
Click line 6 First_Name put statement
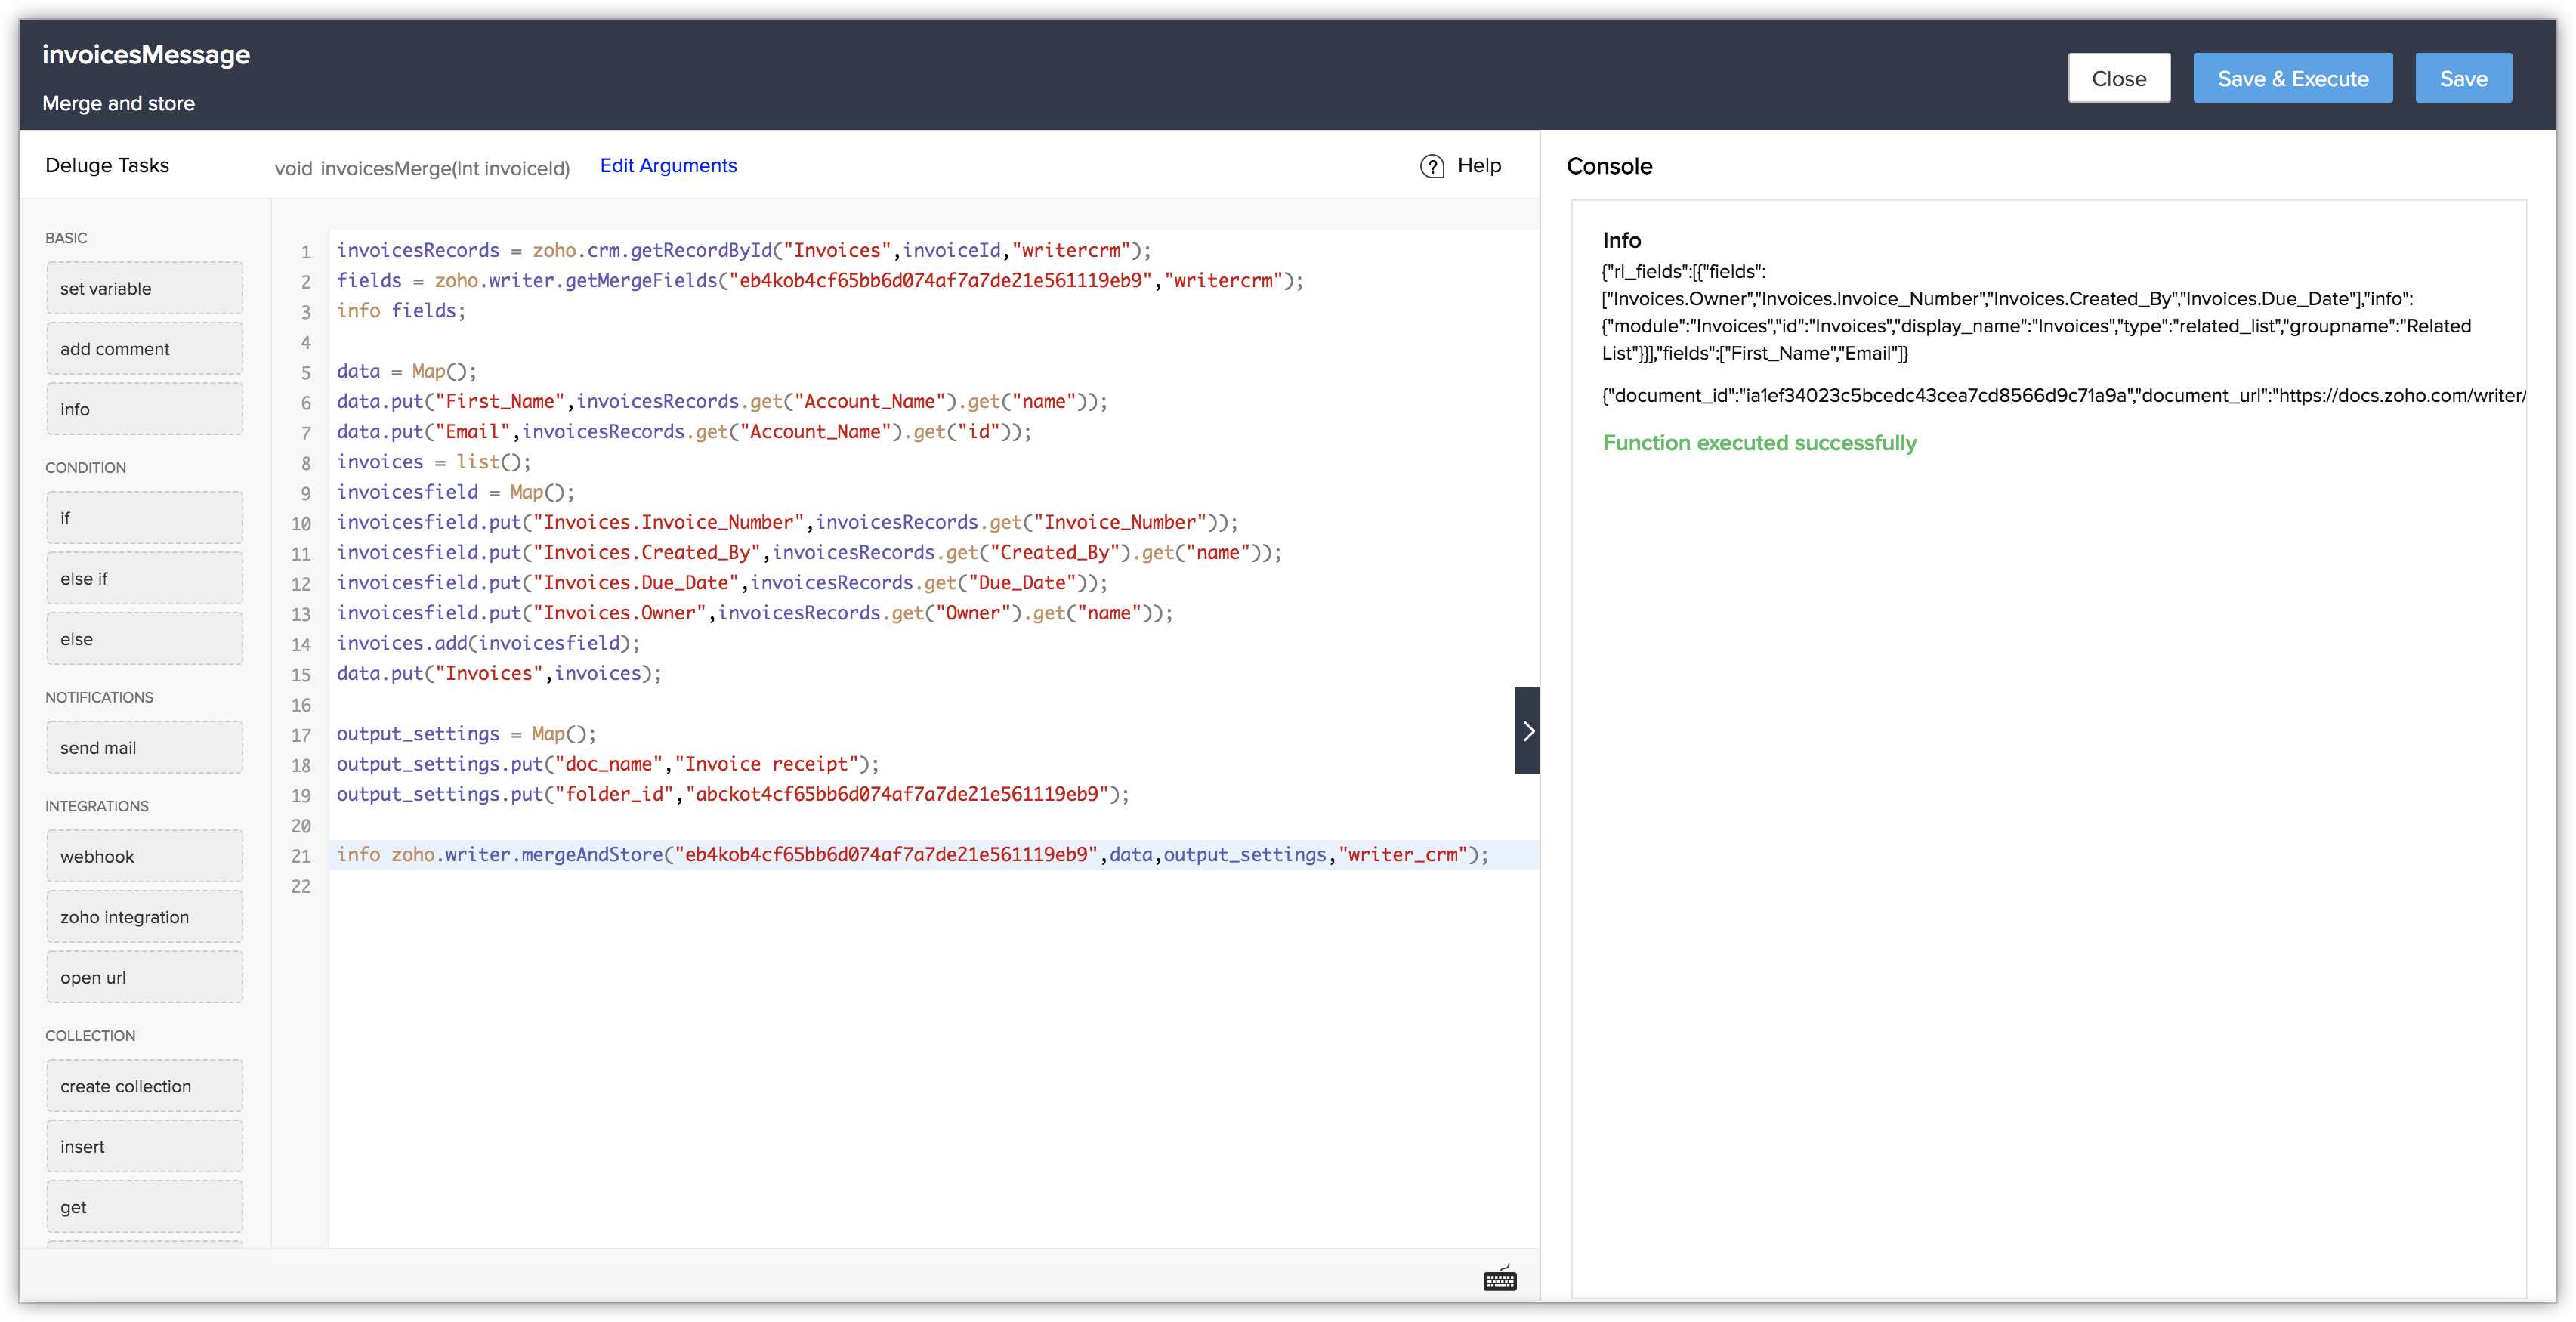(x=722, y=401)
